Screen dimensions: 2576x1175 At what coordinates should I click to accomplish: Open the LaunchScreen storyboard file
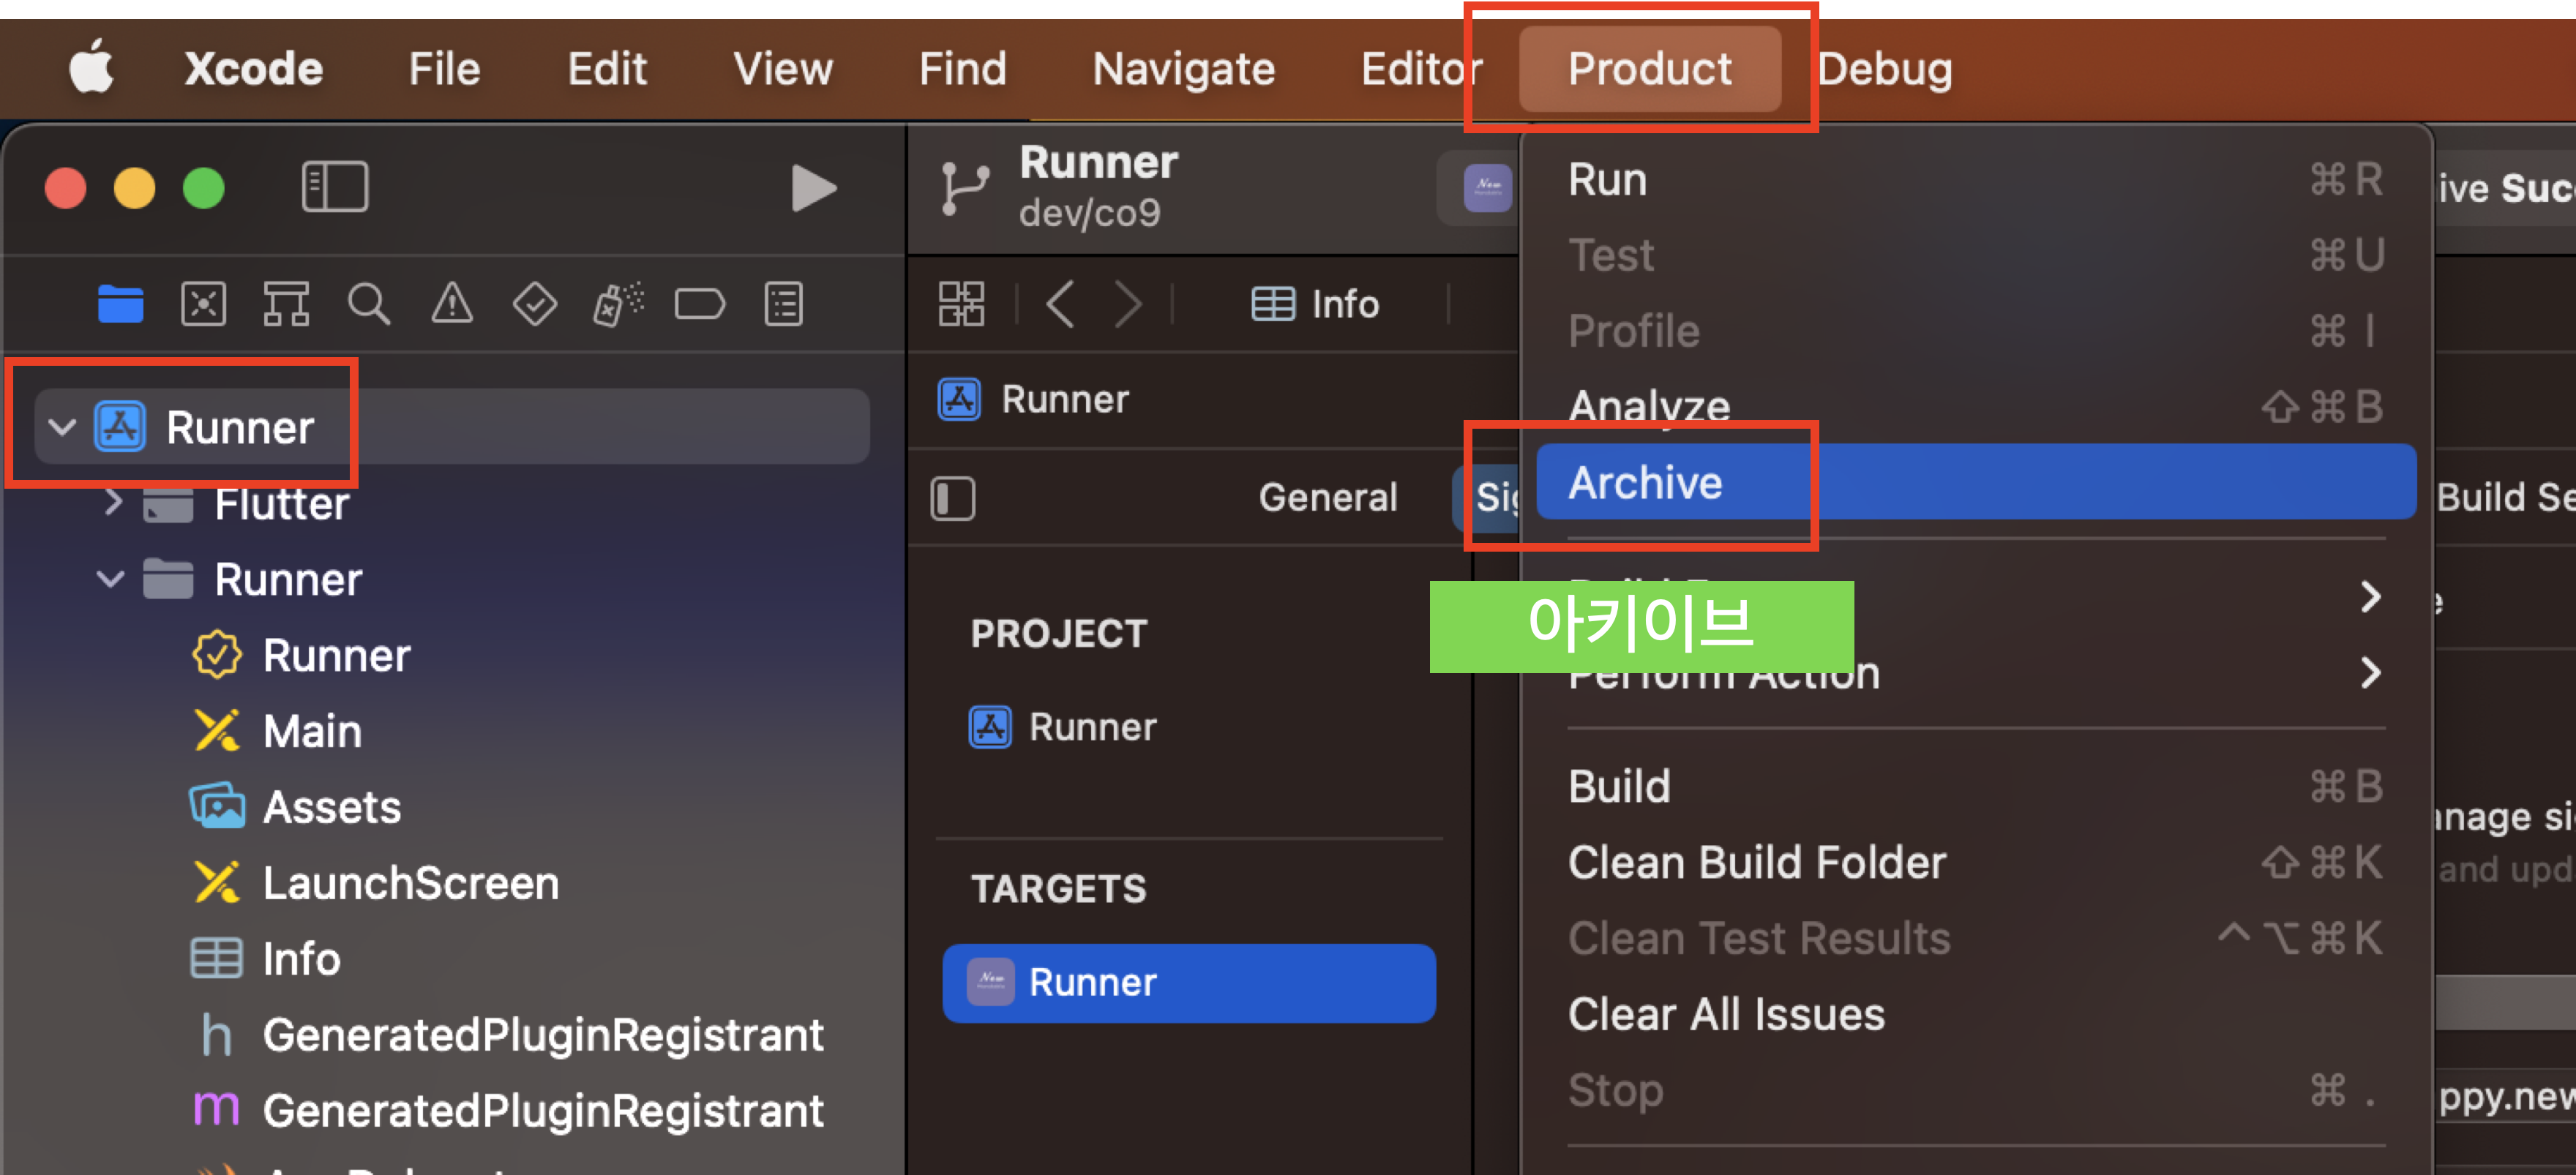(x=410, y=883)
